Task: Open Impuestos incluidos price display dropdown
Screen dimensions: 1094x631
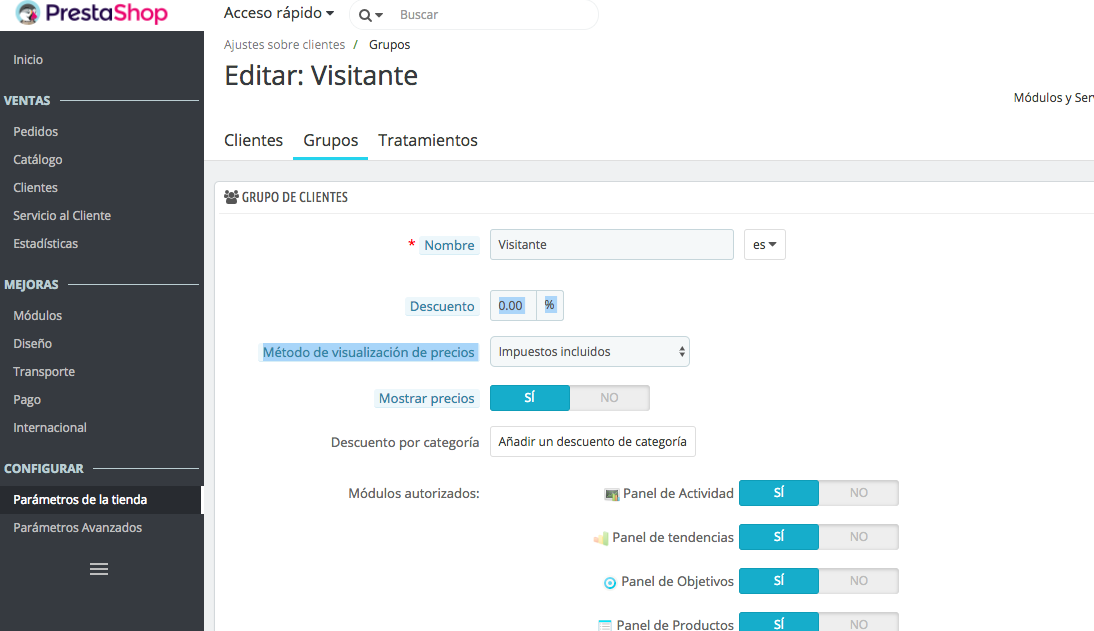Action: pos(590,352)
